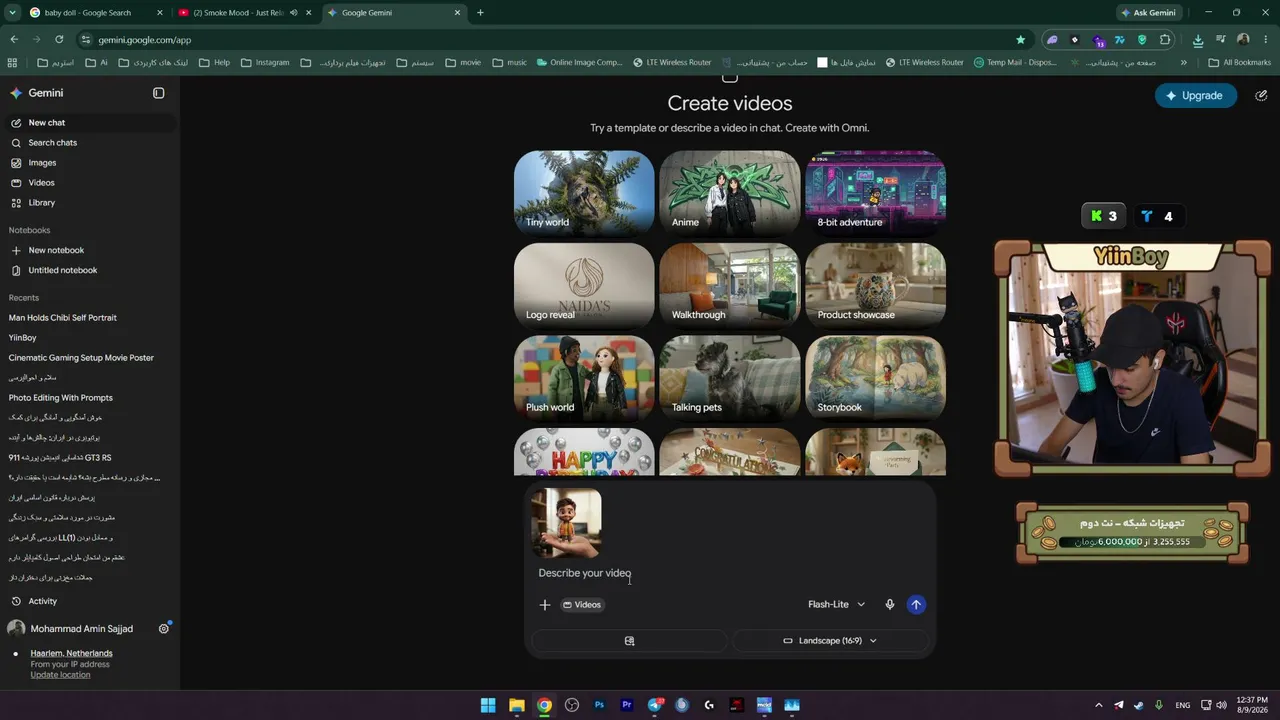Open the movie bookmarks folder
The height and width of the screenshot is (720, 1280).
point(462,62)
